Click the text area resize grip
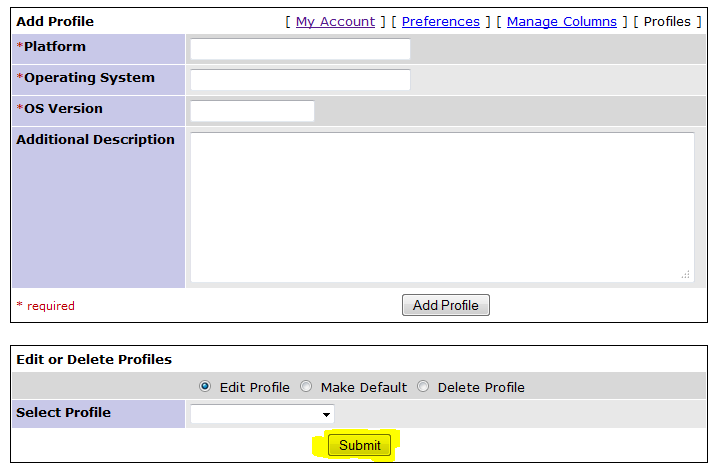 (x=686, y=274)
